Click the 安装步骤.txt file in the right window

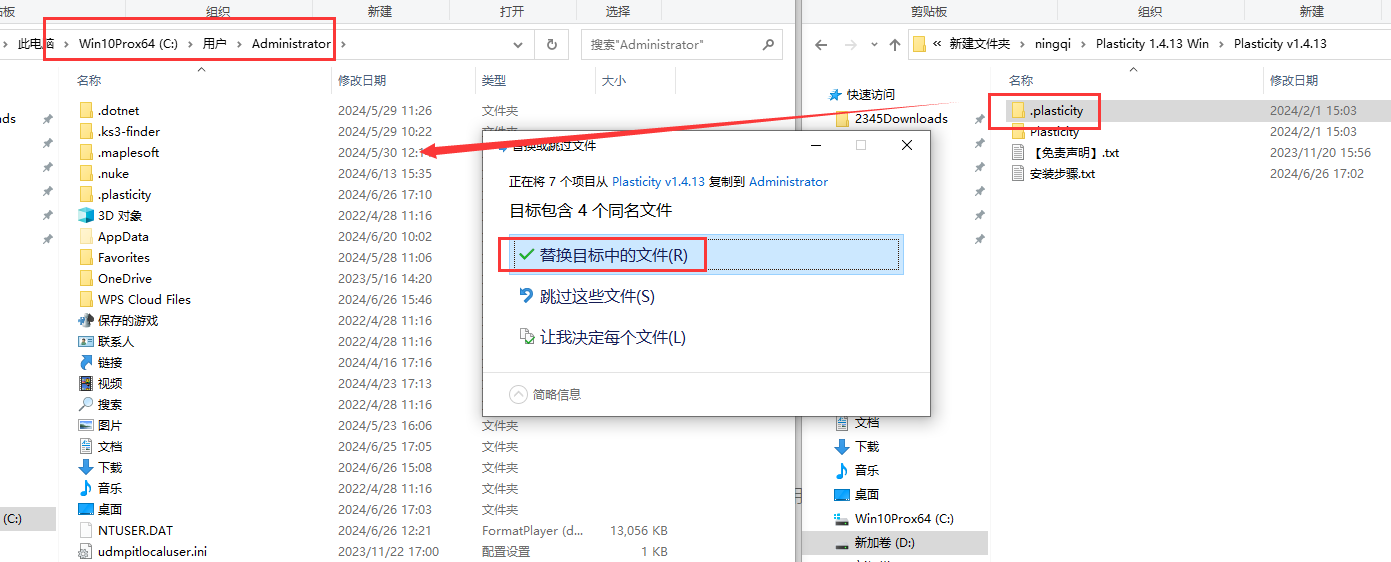1062,174
